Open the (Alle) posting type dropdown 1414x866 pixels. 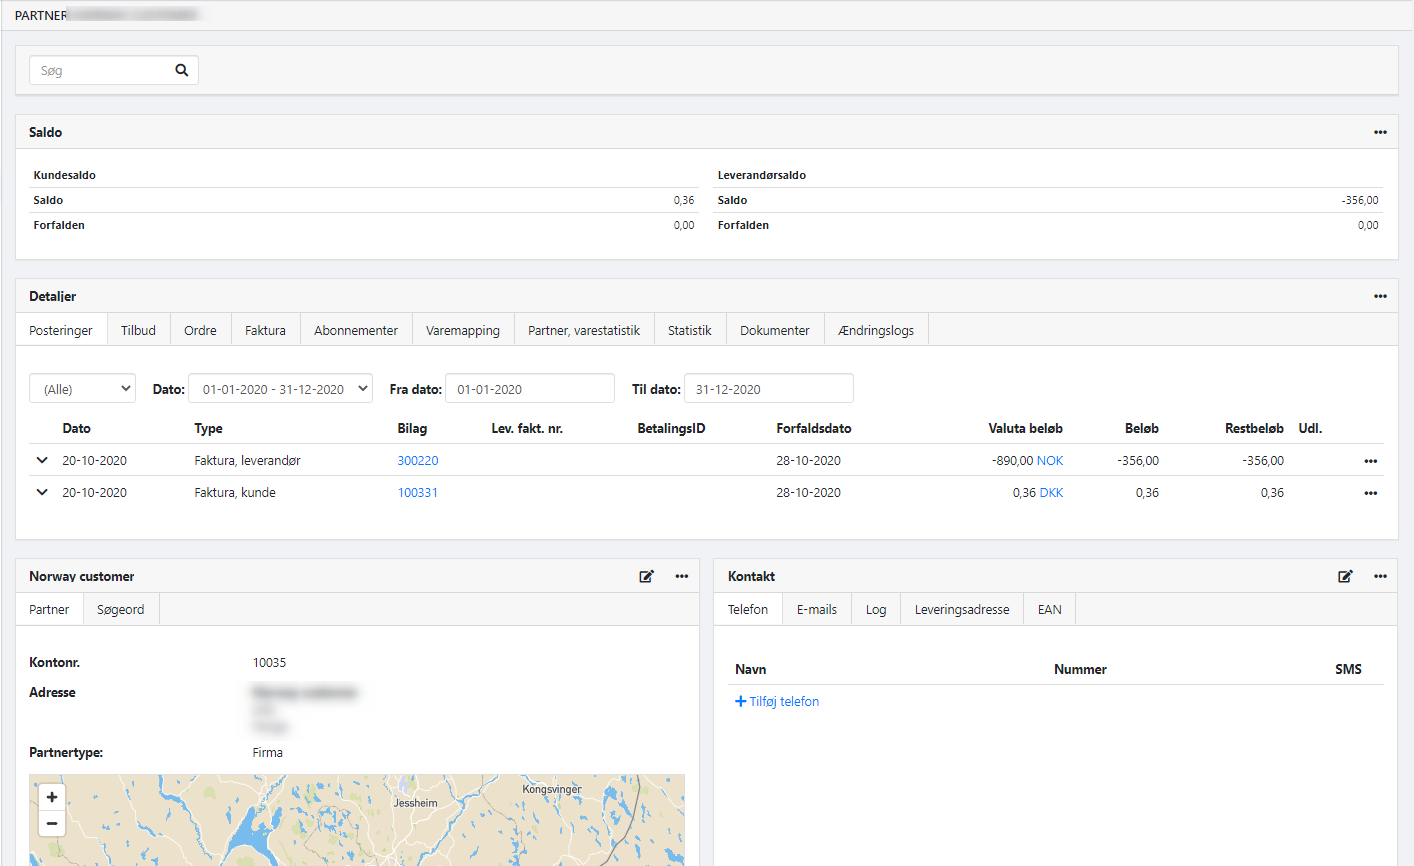82,389
